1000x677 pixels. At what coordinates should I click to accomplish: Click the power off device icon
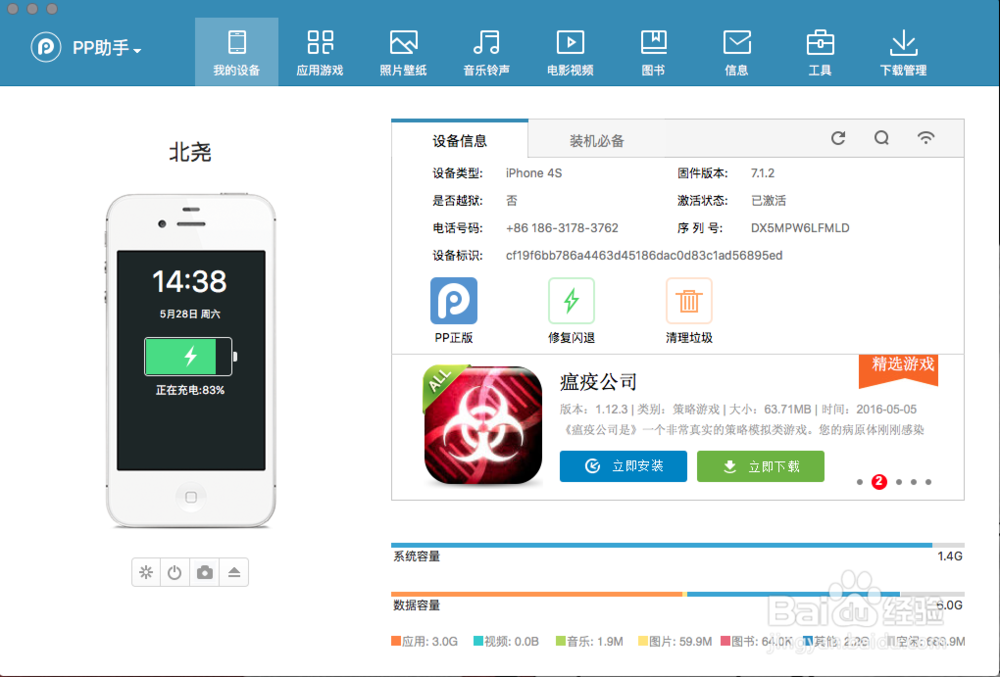175,572
